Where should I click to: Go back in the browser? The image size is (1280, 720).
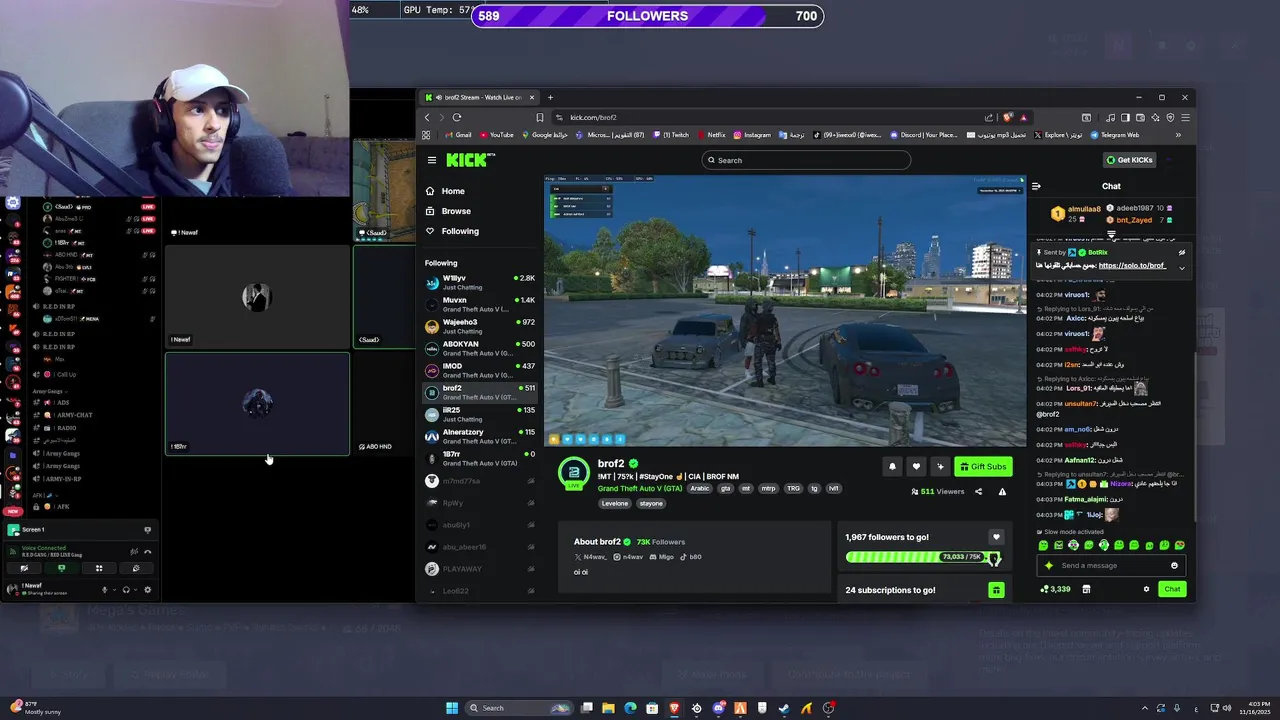[x=427, y=117]
